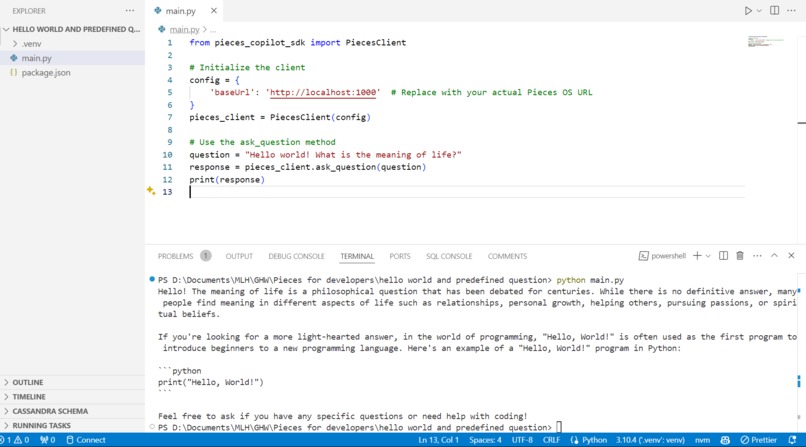Split the terminal panel

click(723, 256)
